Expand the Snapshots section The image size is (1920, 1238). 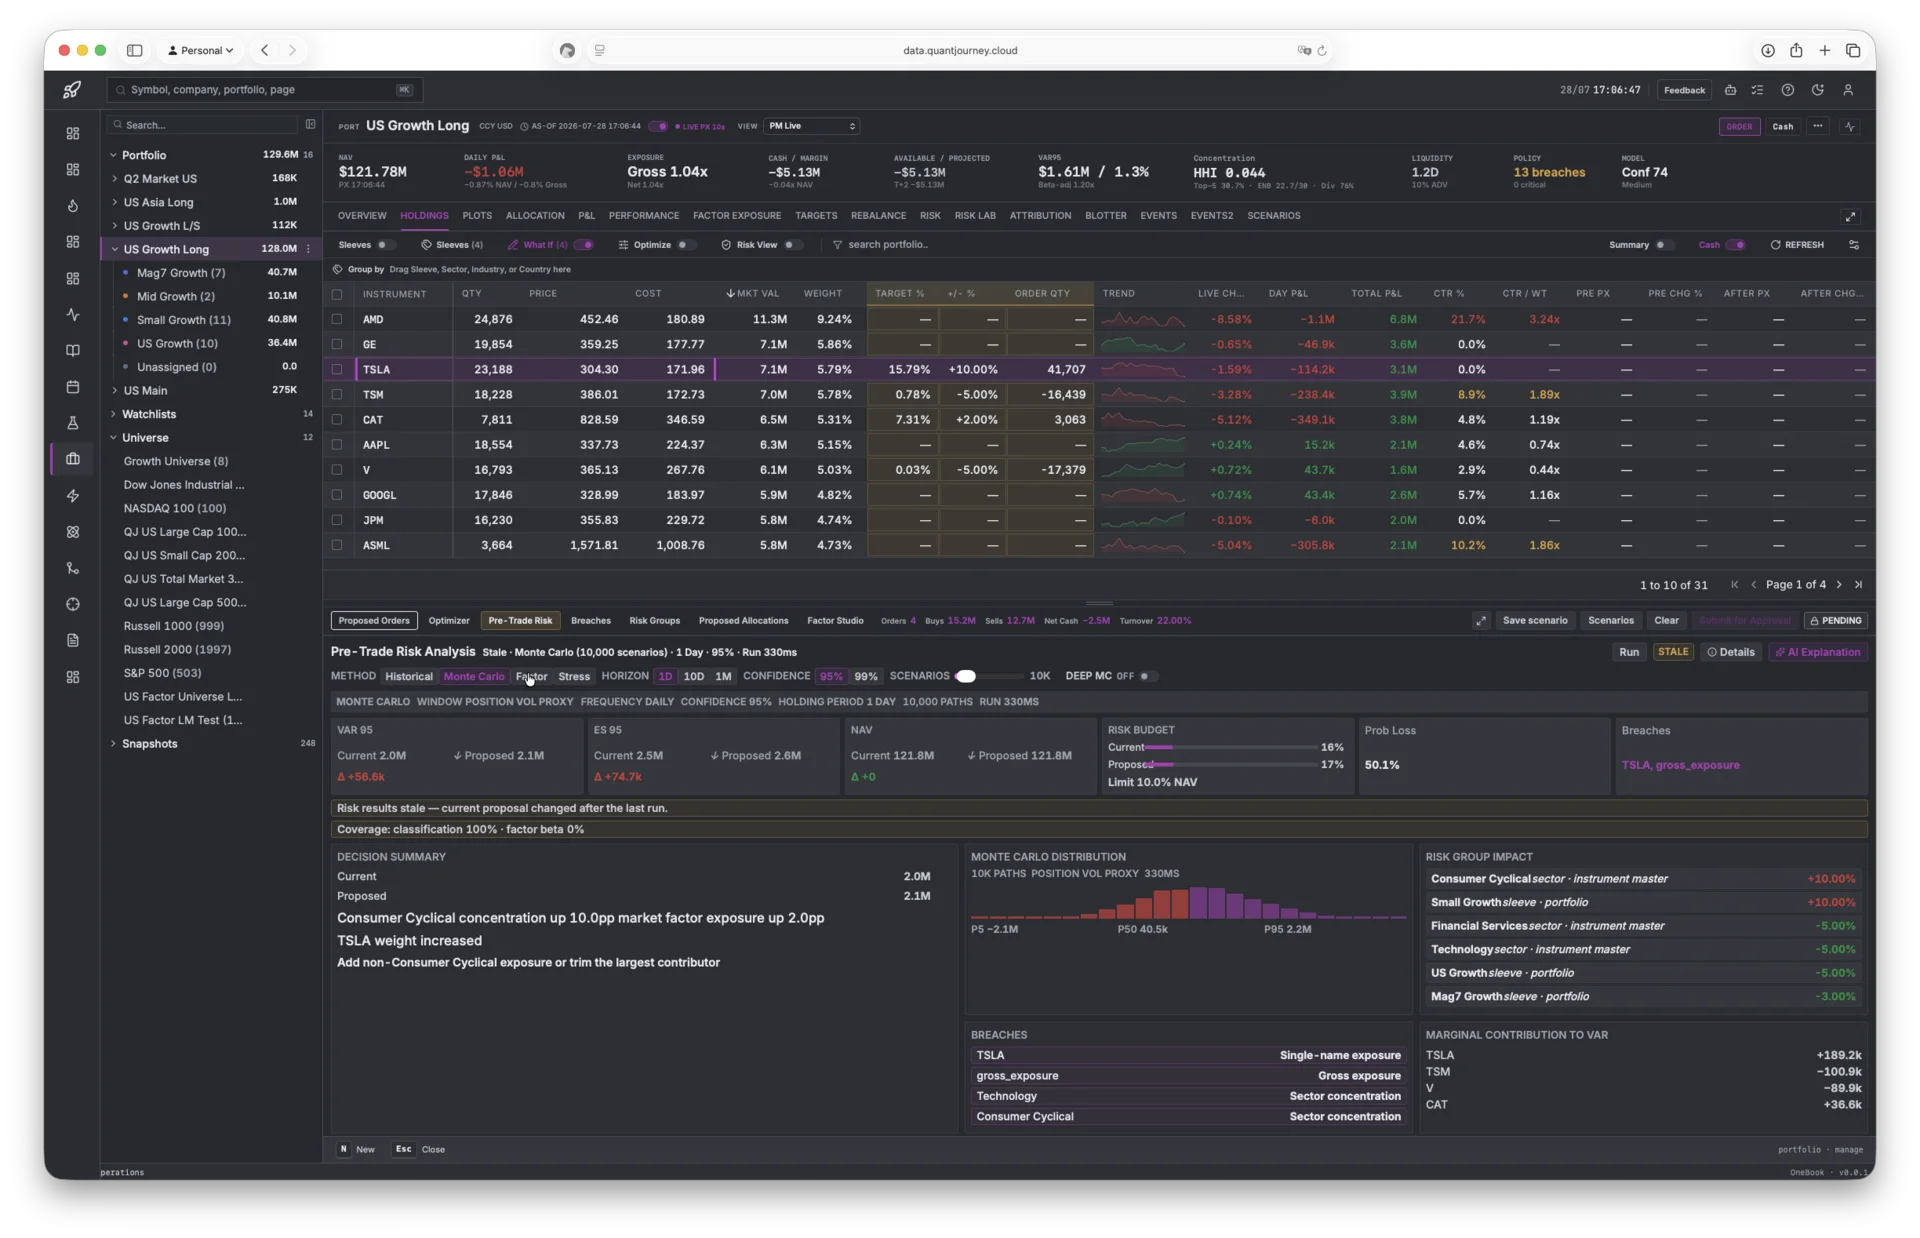pos(113,744)
